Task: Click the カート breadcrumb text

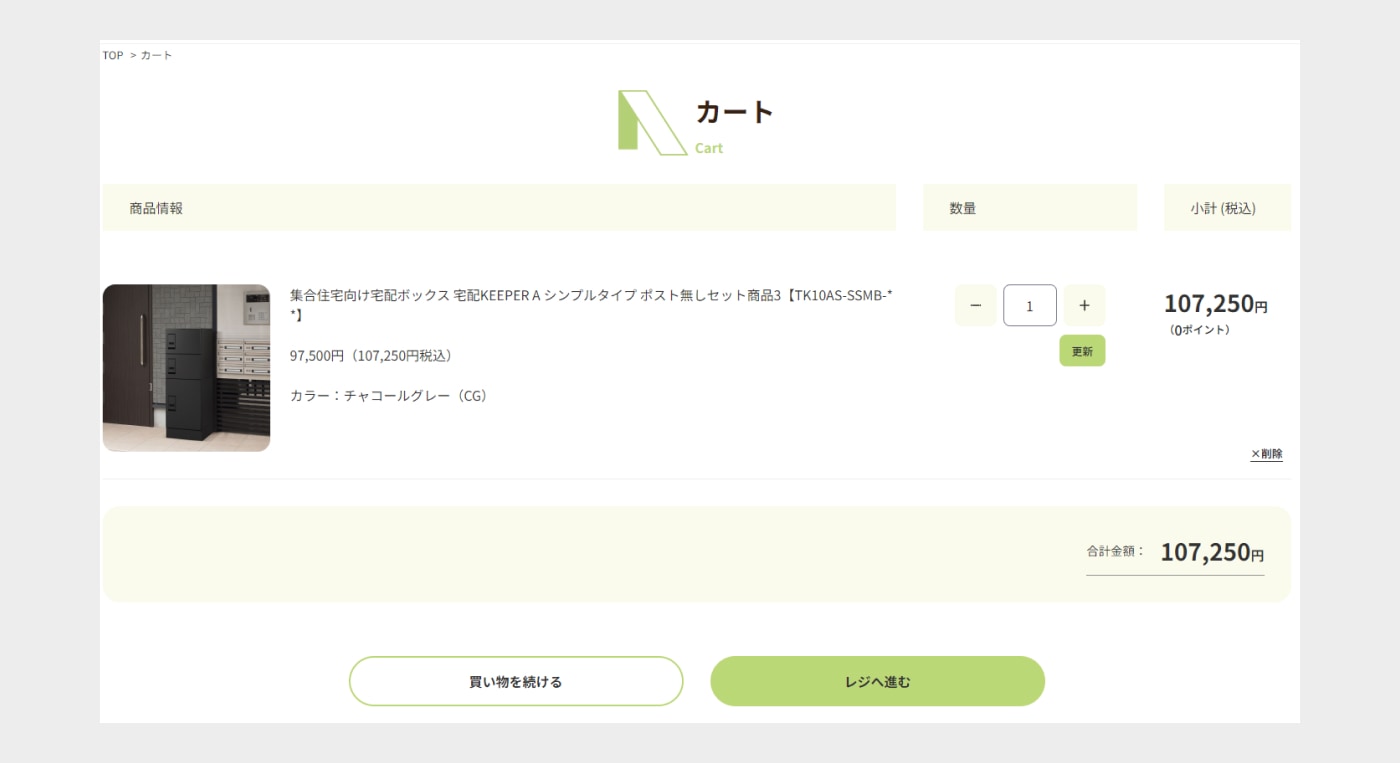Action: coord(156,55)
